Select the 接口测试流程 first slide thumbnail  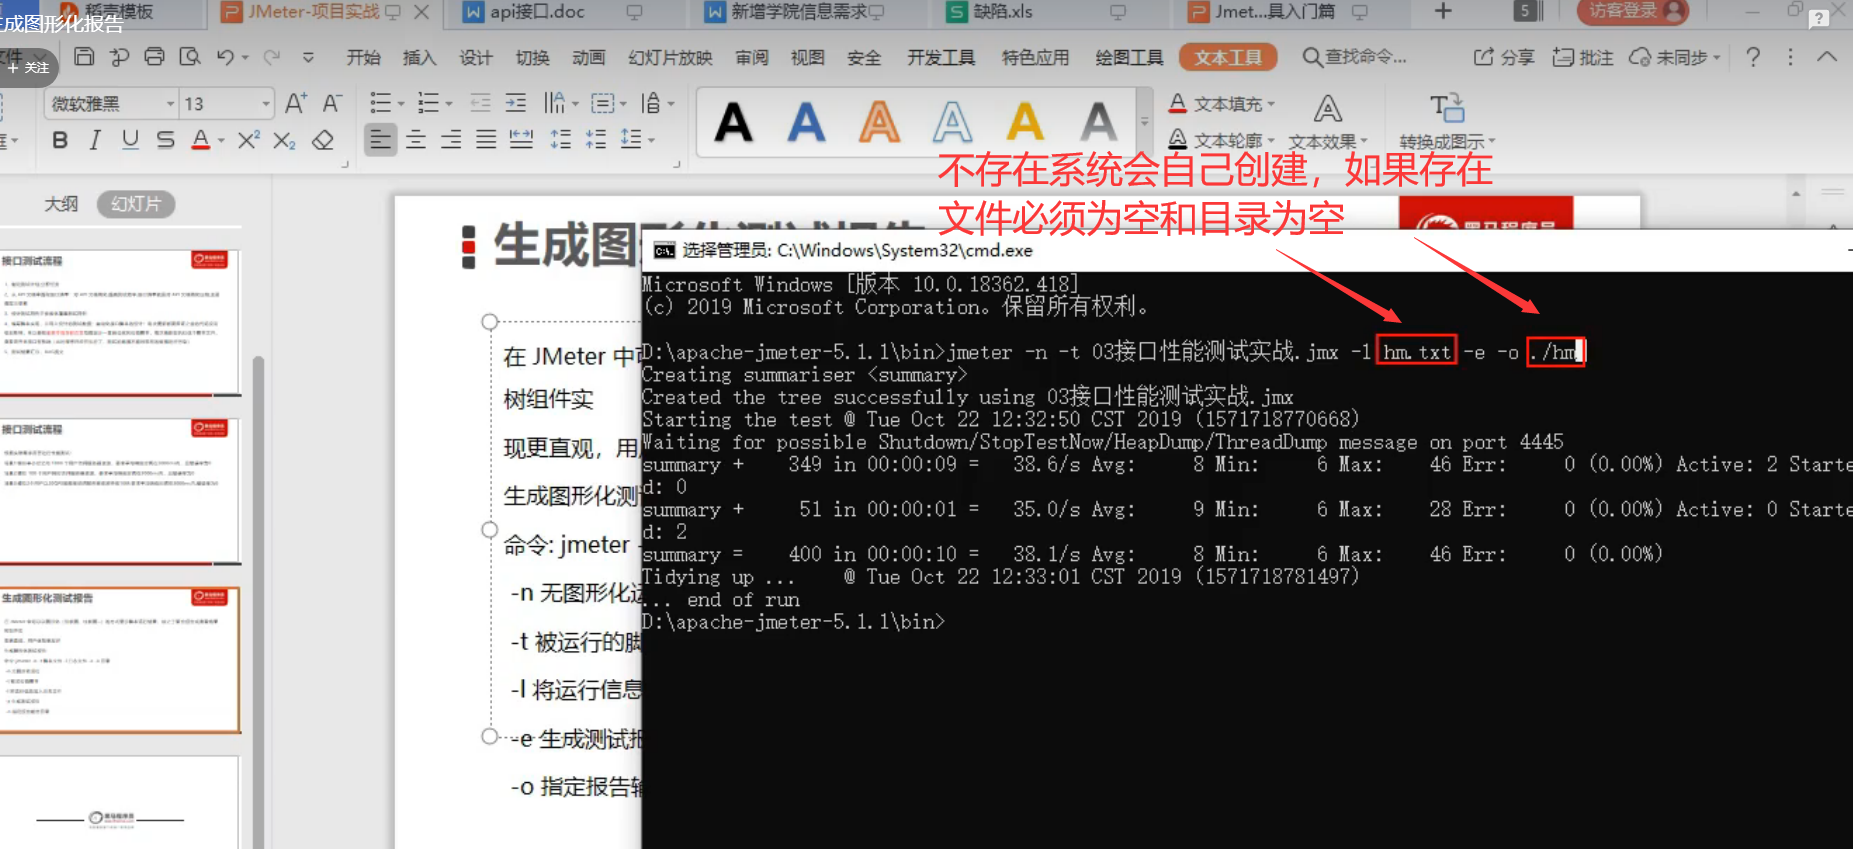pos(120,322)
